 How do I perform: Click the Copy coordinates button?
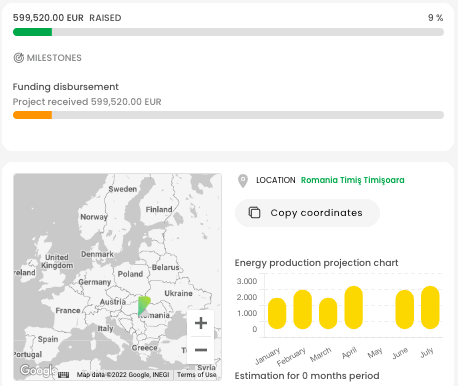click(307, 213)
